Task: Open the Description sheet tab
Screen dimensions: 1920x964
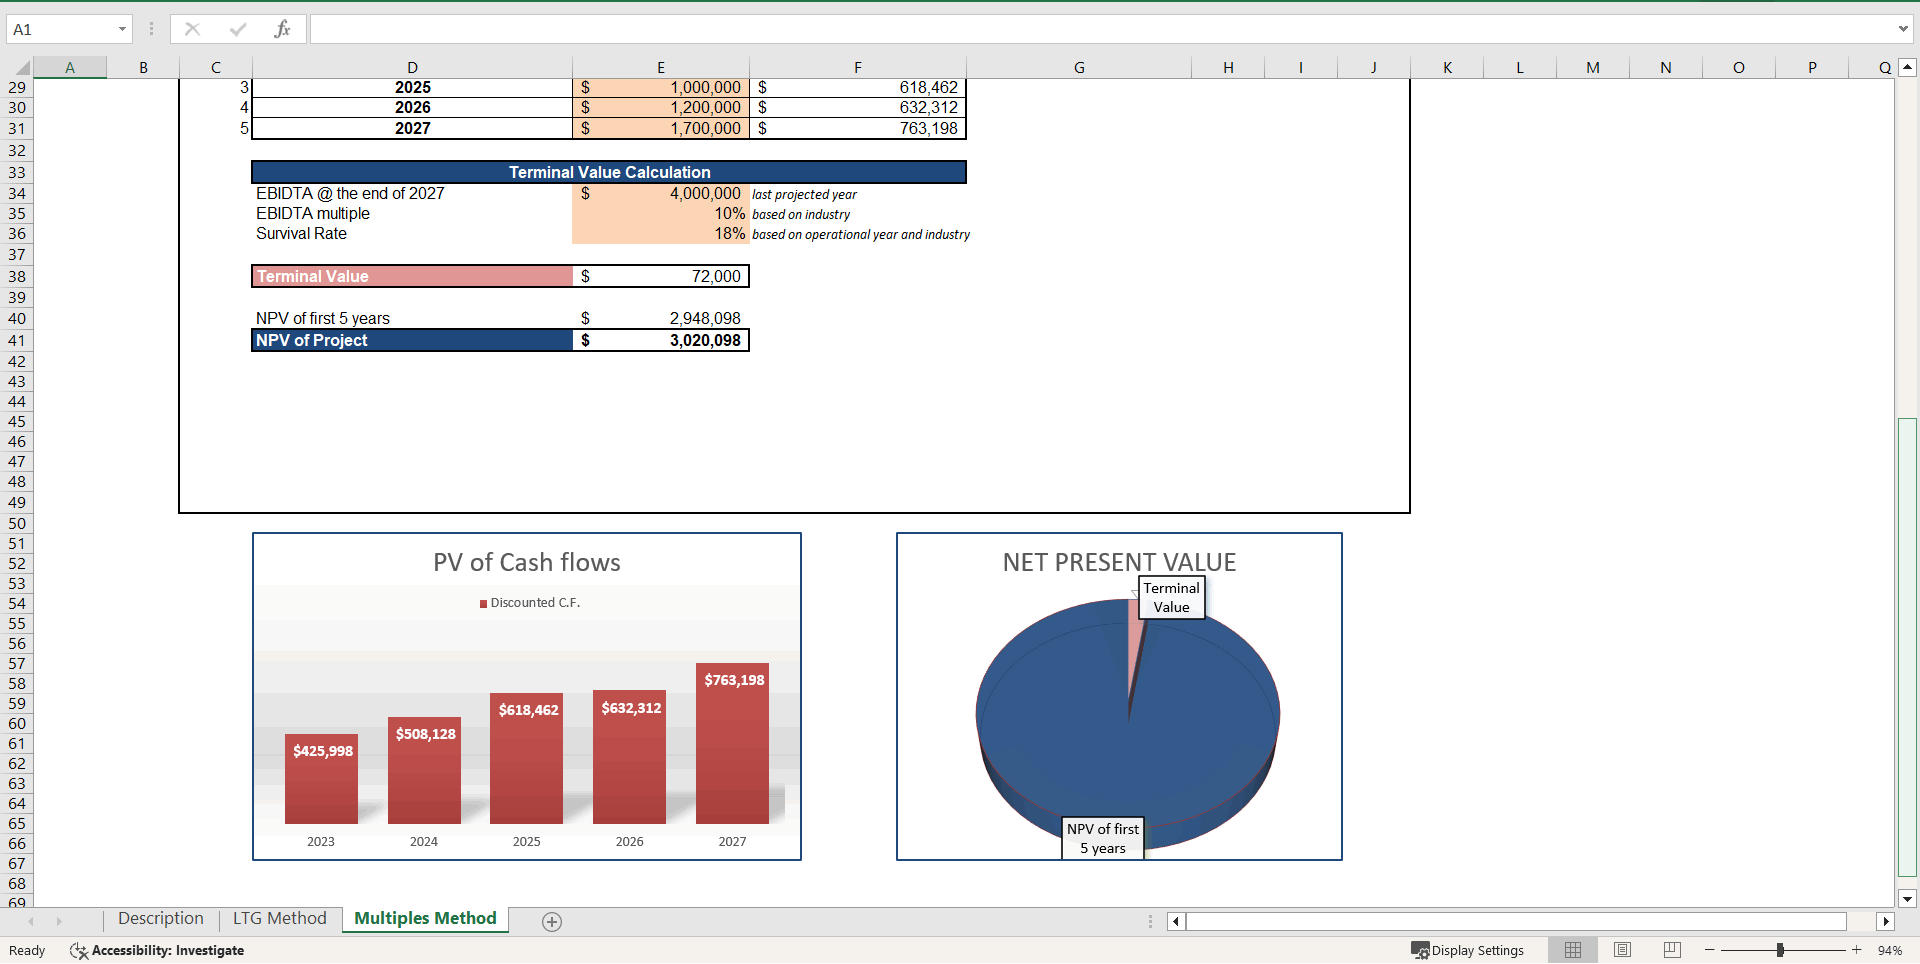Action: click(160, 918)
